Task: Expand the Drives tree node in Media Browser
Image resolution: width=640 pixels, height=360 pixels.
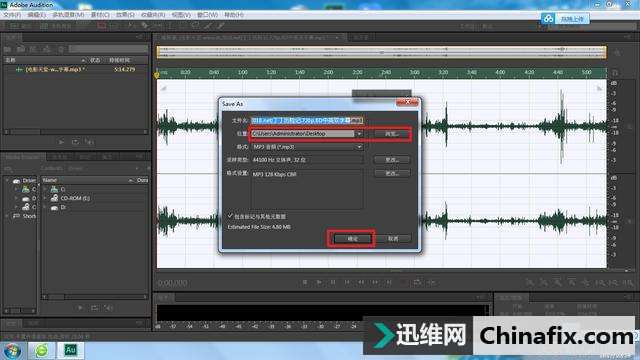Action: [x=7, y=180]
